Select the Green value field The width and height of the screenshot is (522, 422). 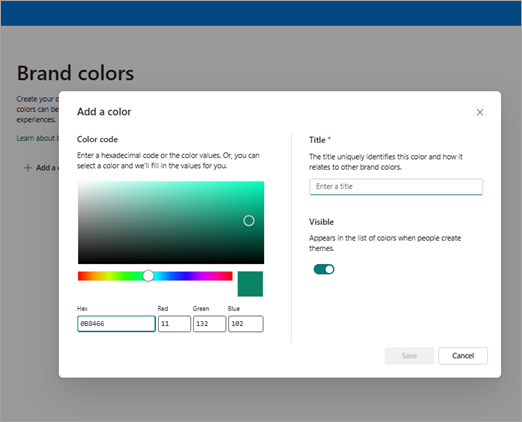pyautogui.click(x=209, y=324)
